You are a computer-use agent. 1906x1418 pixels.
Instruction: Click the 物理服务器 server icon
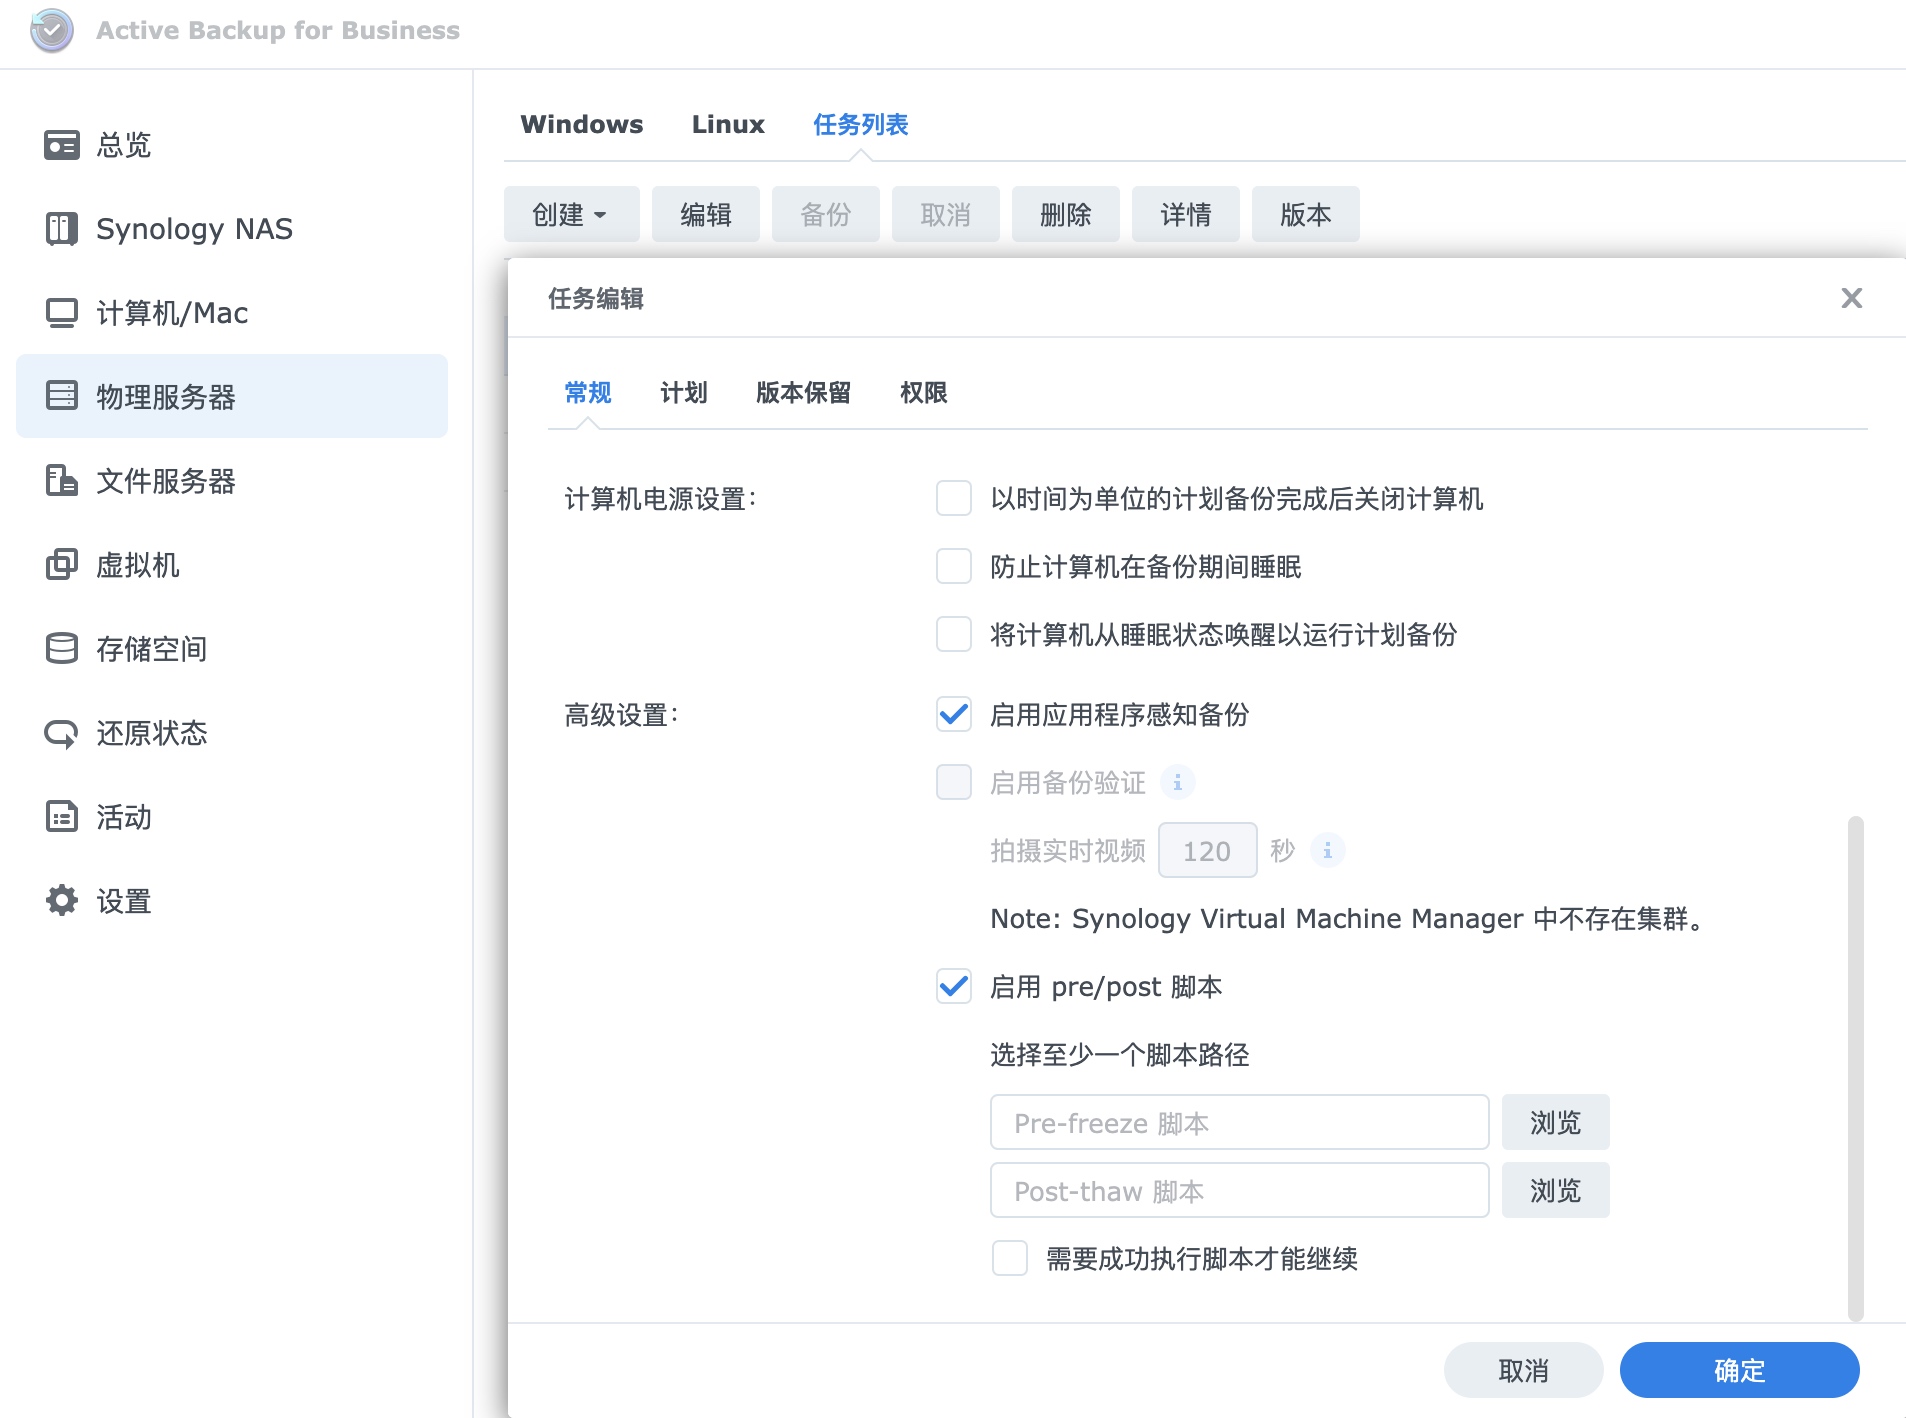tap(62, 396)
